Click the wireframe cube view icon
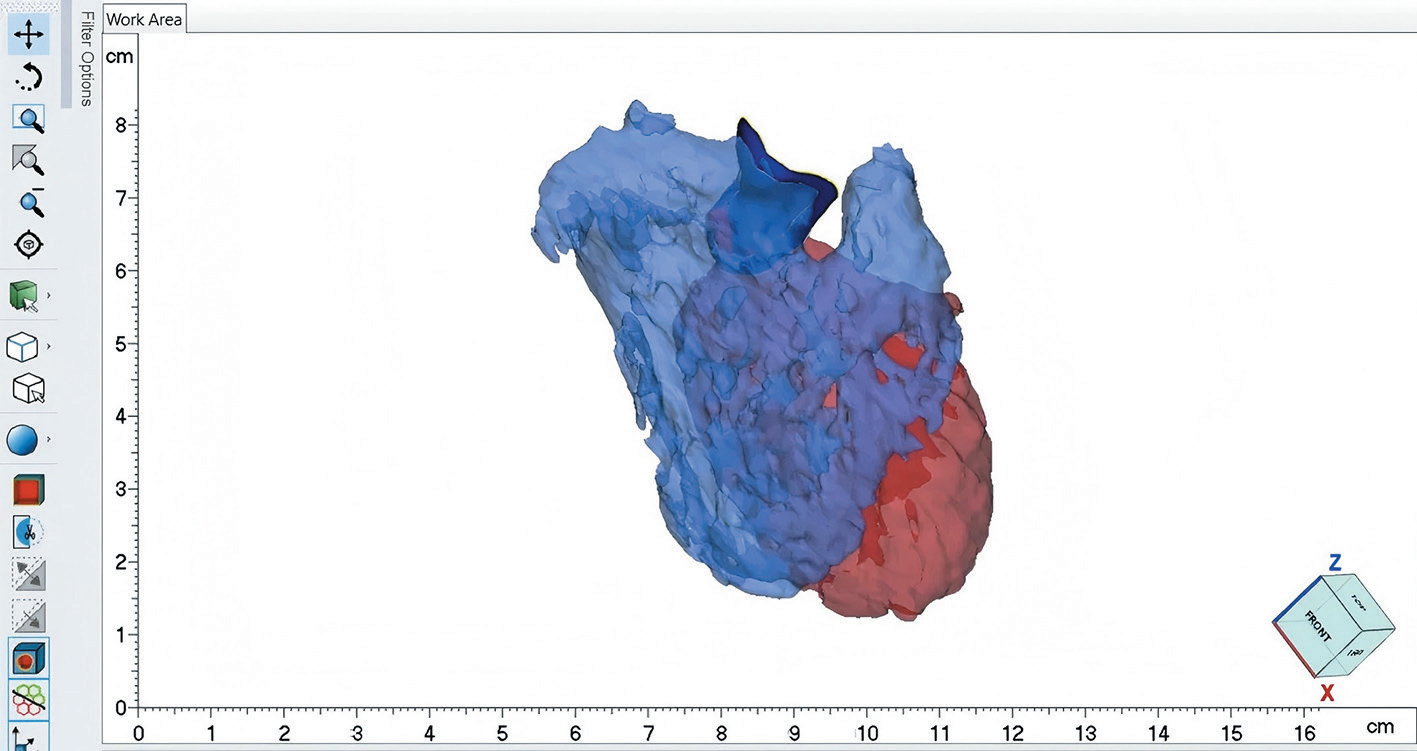This screenshot has width=1417, height=751. tap(23, 347)
